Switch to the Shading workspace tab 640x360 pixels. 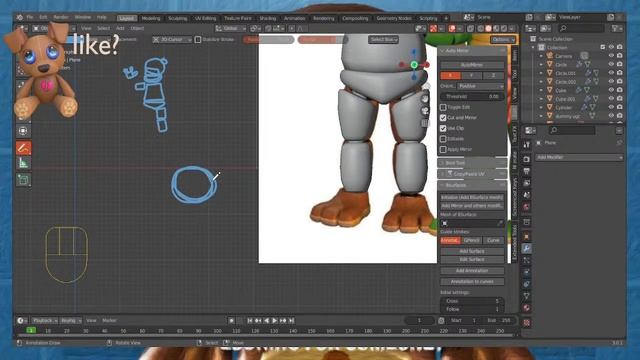click(x=268, y=18)
